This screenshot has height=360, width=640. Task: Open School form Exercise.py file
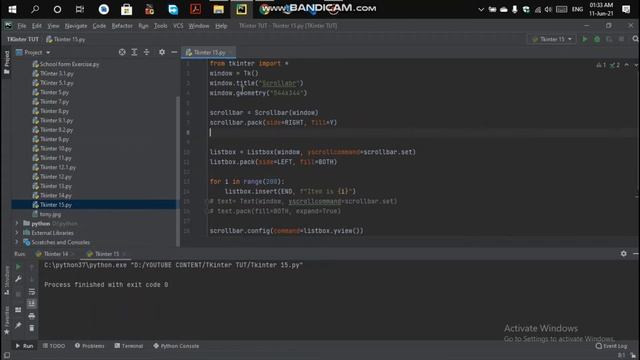coord(69,64)
